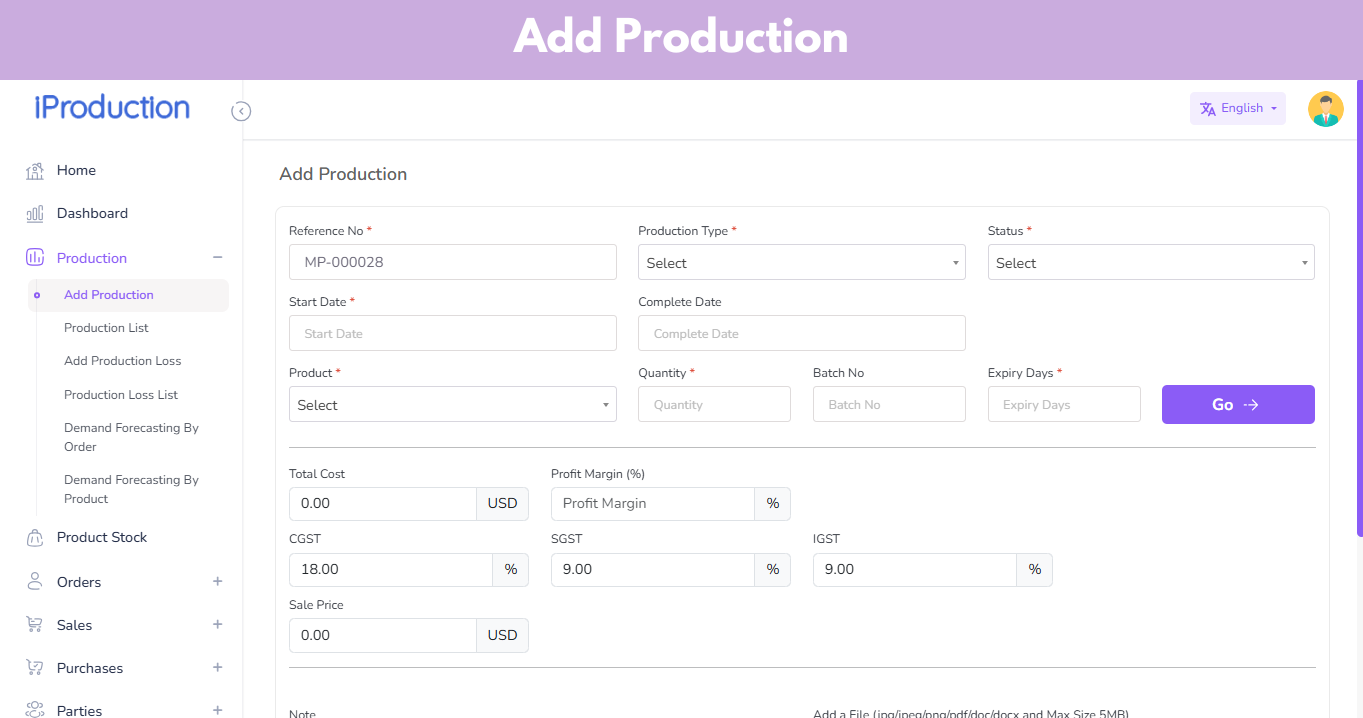
Task: Open Sales via the cart icon
Action: click(33, 624)
